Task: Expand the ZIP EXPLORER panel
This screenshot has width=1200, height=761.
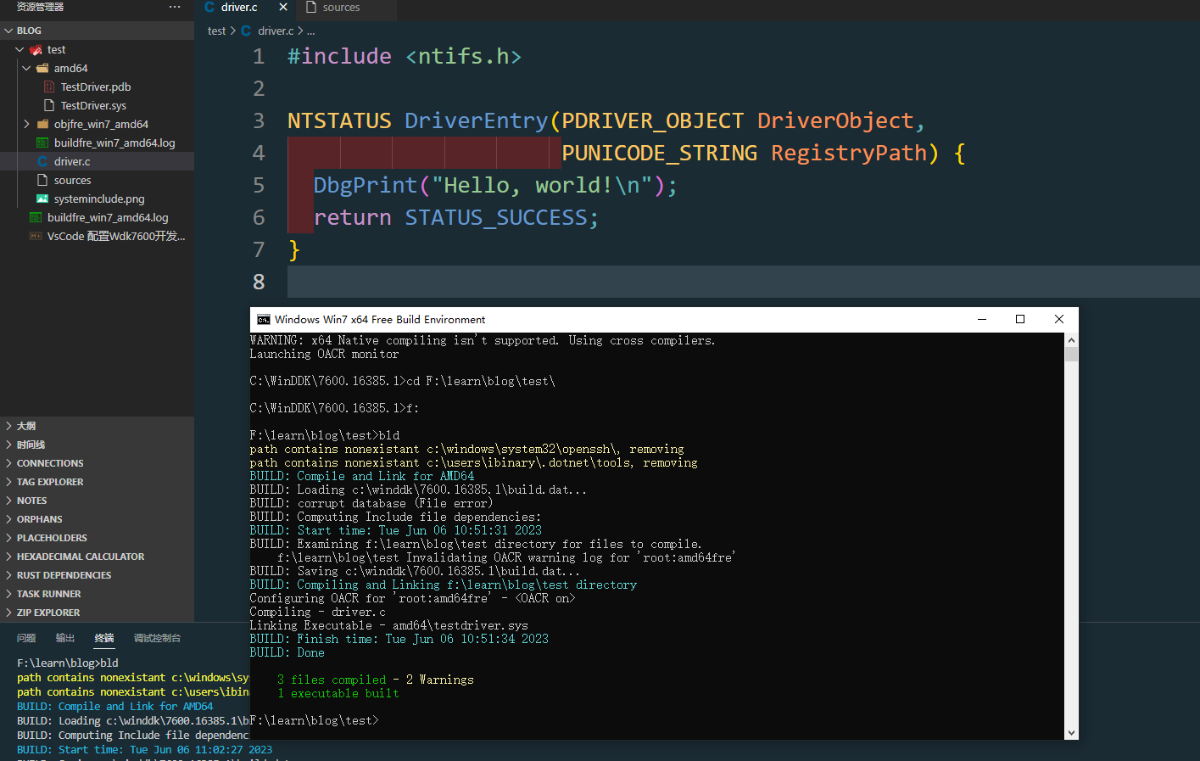Action: point(97,612)
